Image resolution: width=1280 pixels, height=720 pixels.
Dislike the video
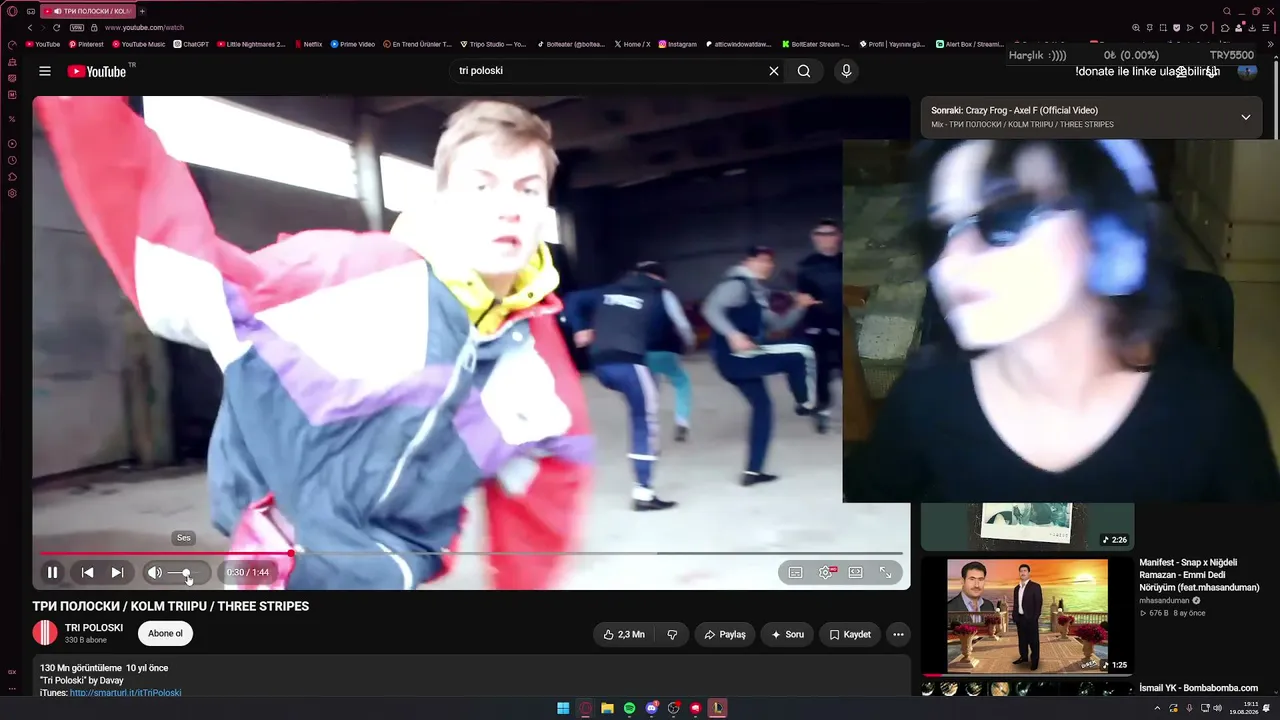[672, 635]
